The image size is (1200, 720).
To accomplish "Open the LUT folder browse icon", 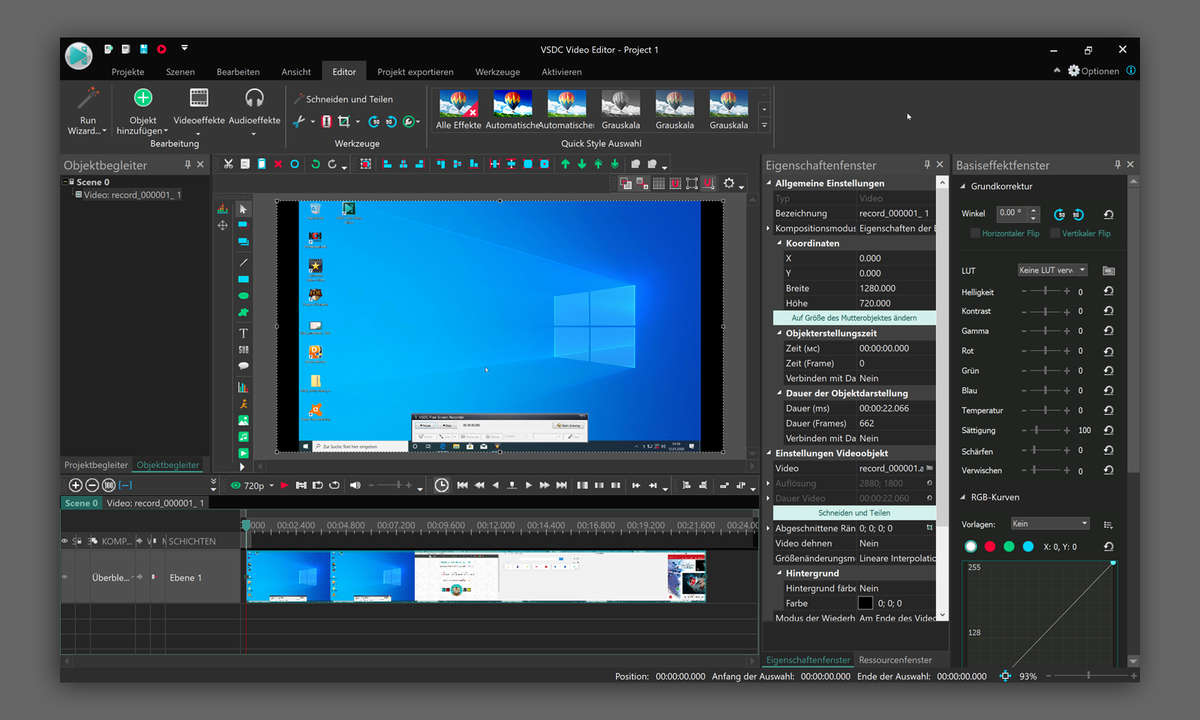I will (x=1108, y=271).
